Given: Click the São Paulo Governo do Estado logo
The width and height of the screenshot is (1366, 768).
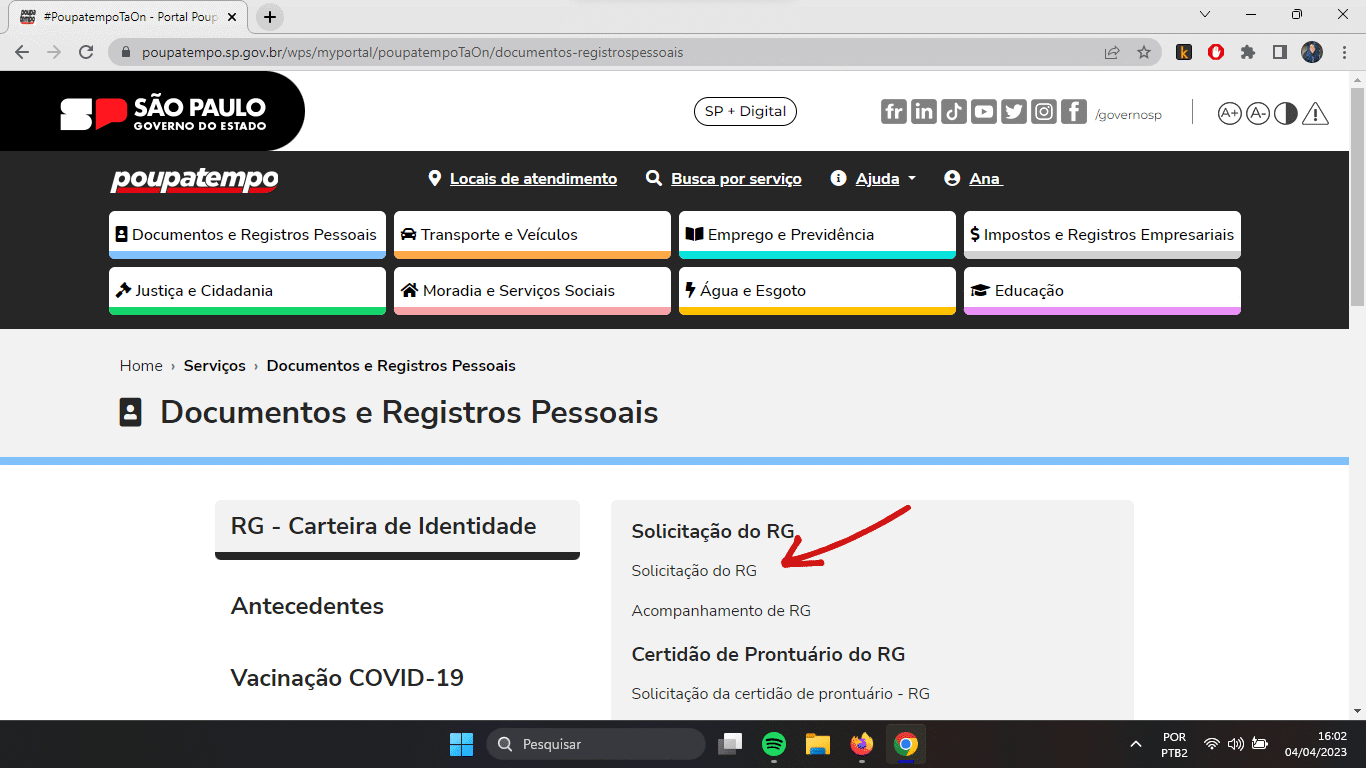Looking at the screenshot, I should pos(163,113).
